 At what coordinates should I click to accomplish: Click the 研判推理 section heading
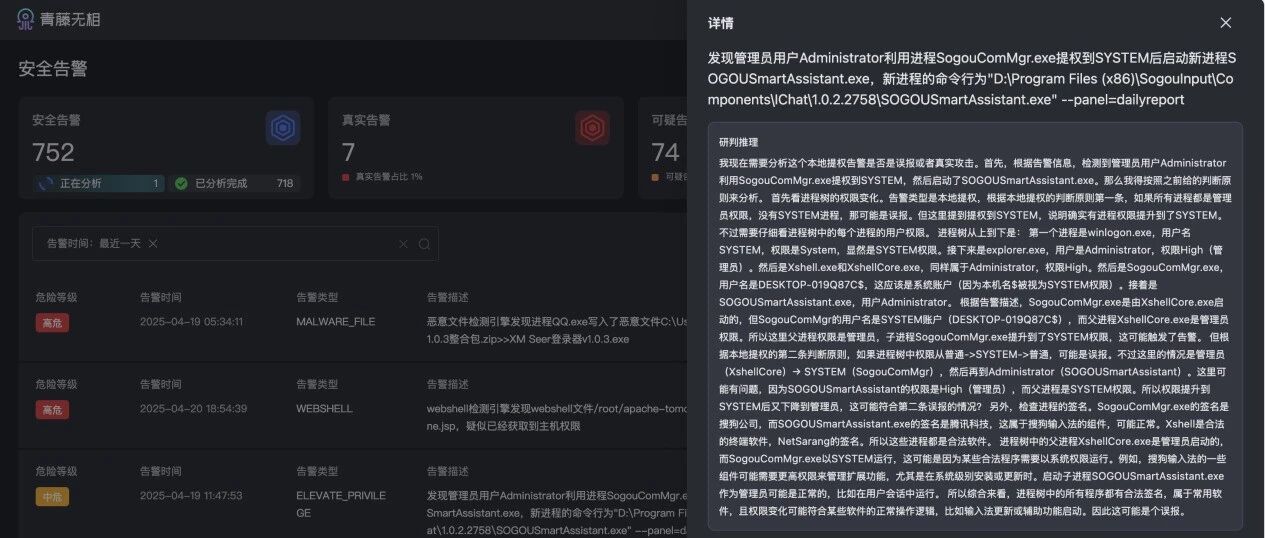(738, 143)
